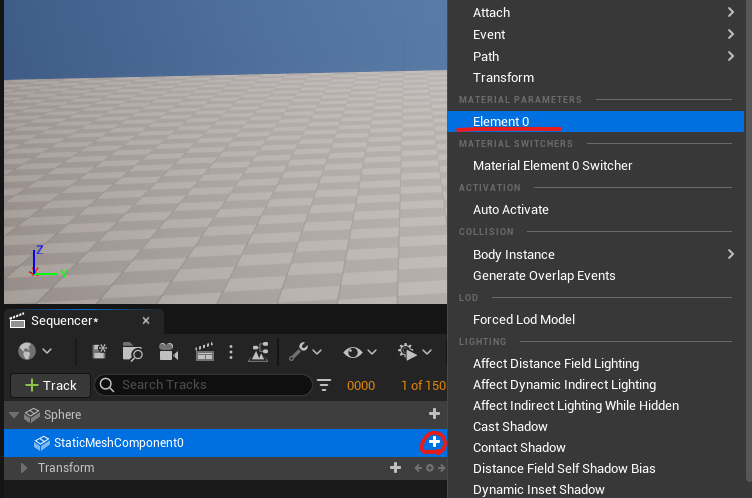Click the Search Tracks input field

click(x=203, y=385)
